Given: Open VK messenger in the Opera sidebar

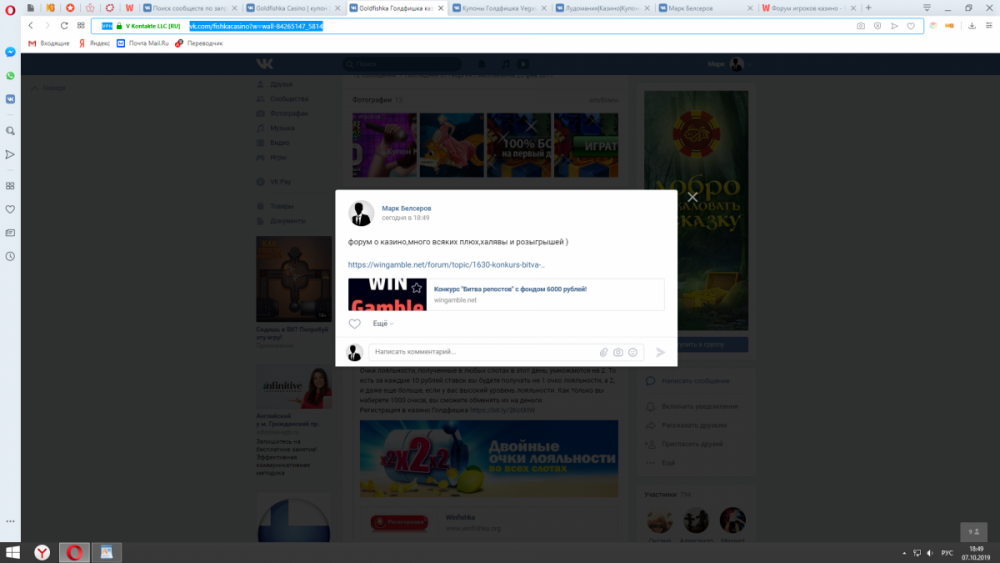Looking at the screenshot, I should click(x=10, y=99).
